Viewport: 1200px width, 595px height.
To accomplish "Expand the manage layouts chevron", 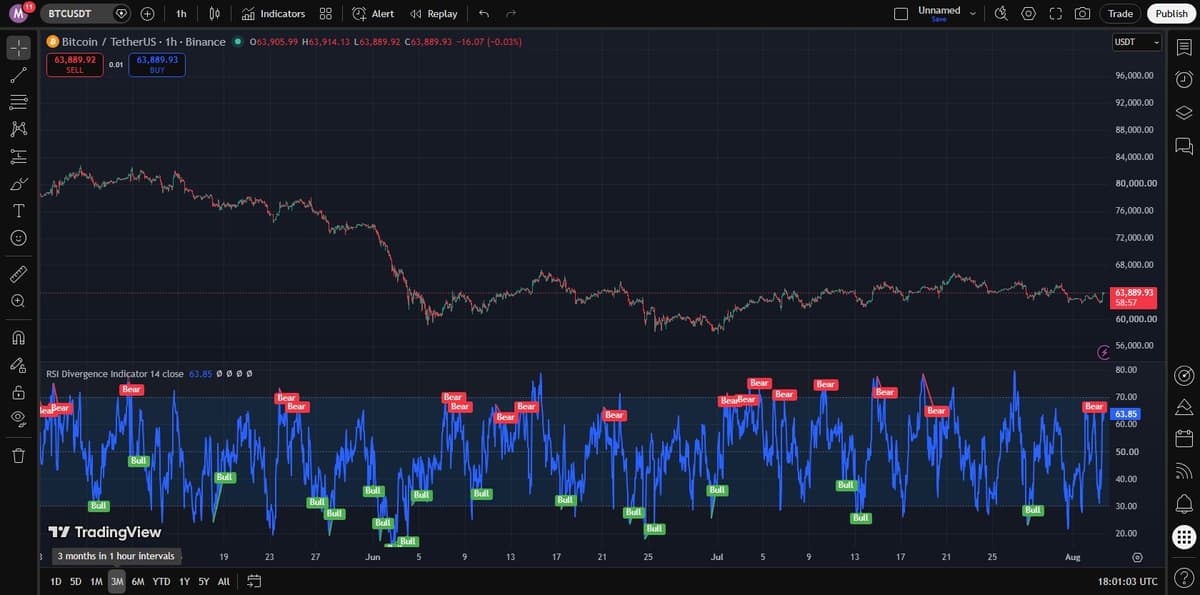I will [x=972, y=14].
